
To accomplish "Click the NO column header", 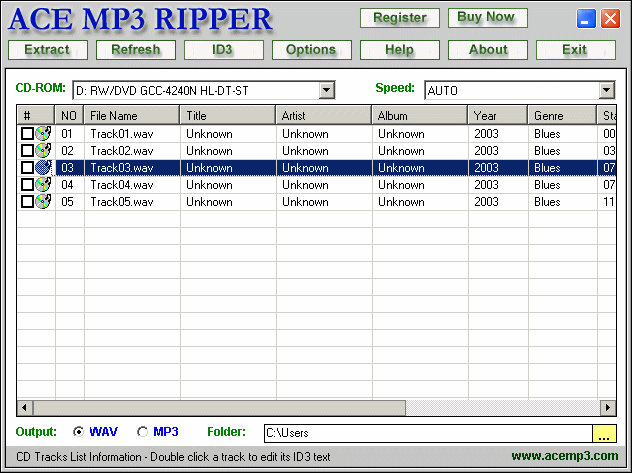I will [69, 116].
